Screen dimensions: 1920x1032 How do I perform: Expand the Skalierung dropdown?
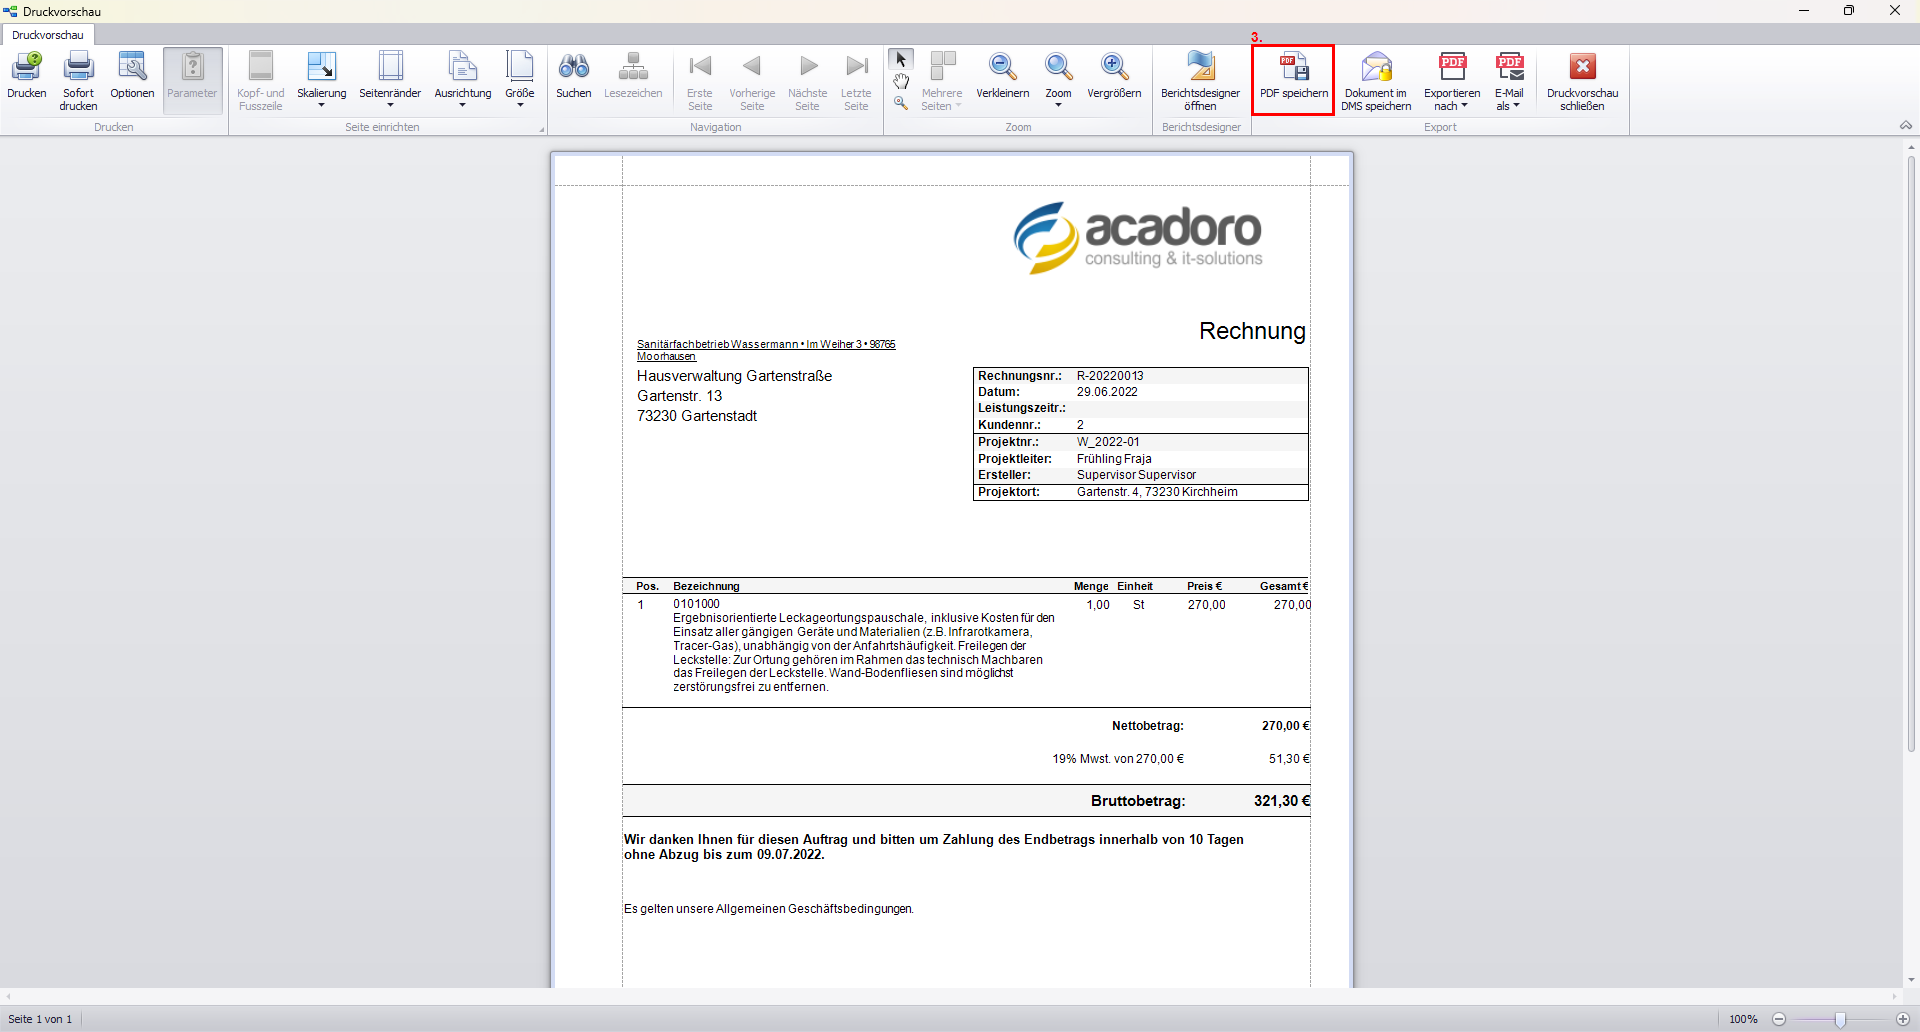pos(321,105)
